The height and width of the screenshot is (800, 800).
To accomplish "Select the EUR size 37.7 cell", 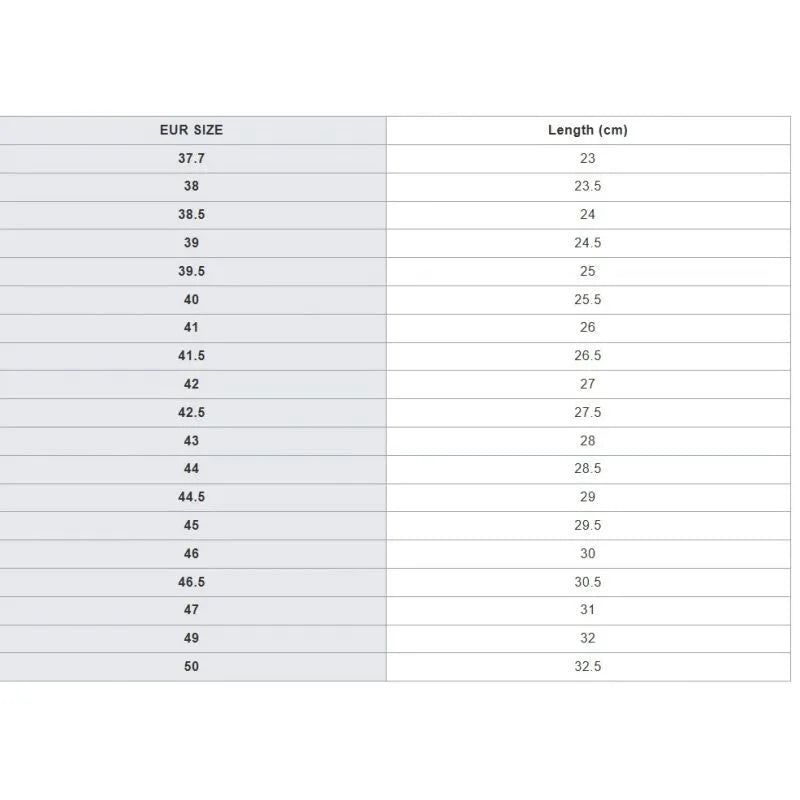I will [191, 159].
